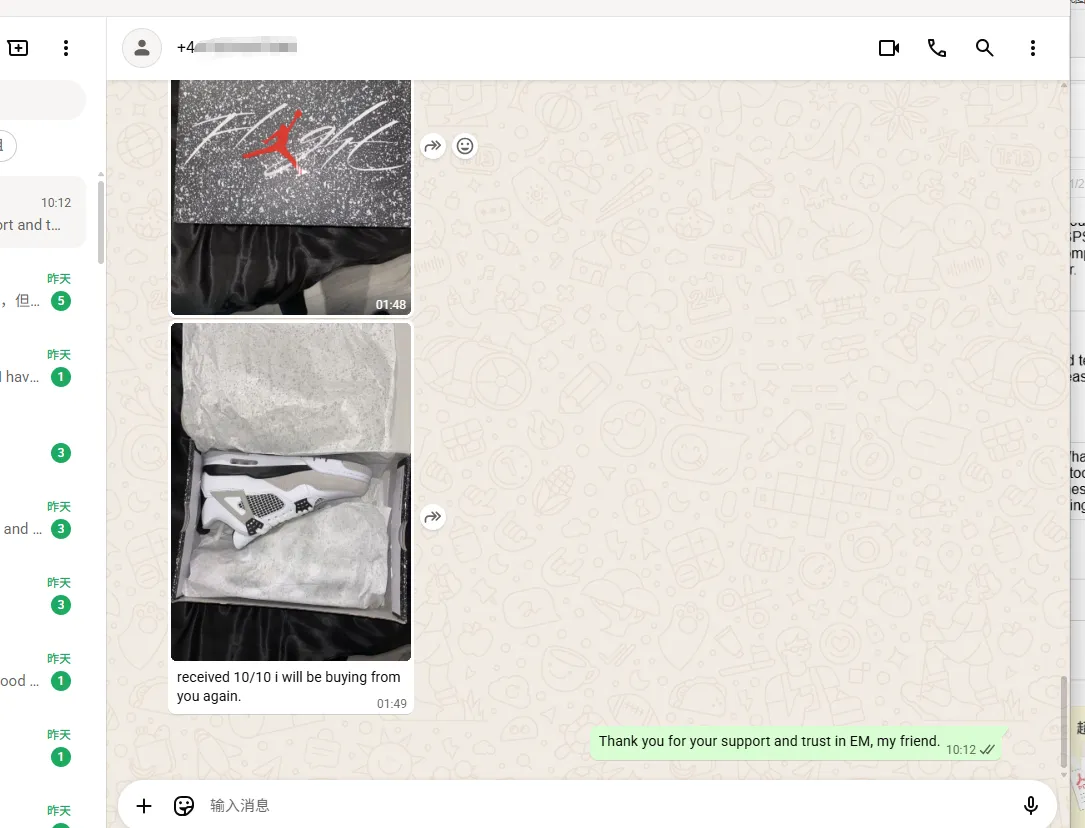Start a video call with the contact

tap(888, 48)
